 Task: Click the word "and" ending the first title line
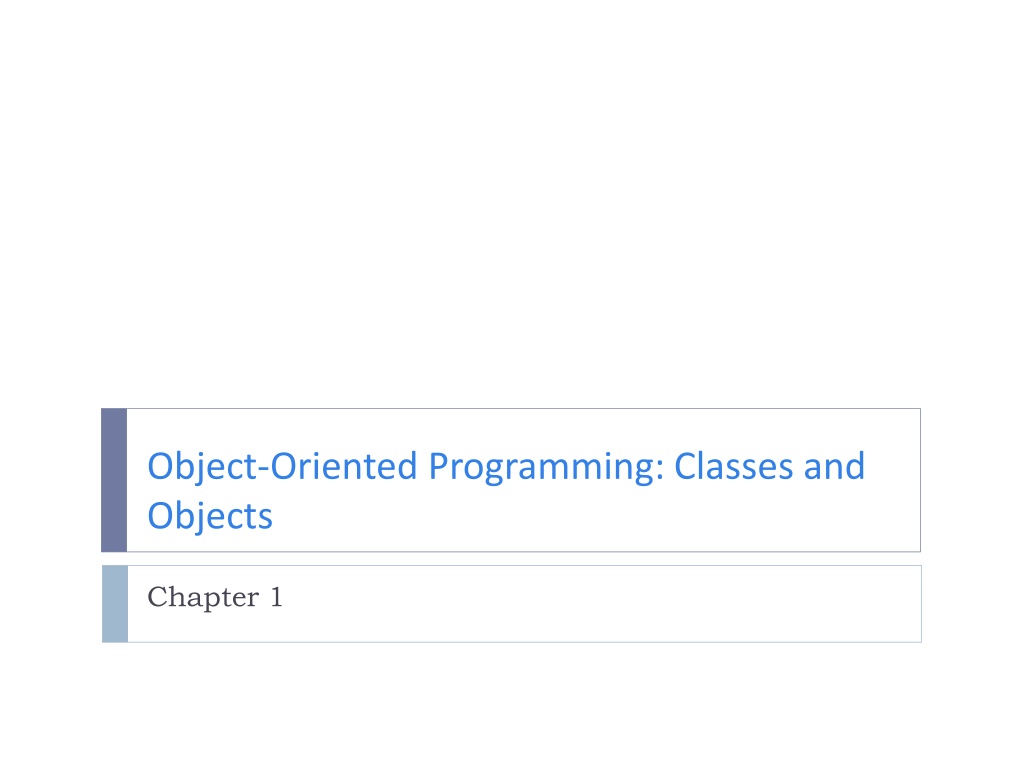pos(834,466)
